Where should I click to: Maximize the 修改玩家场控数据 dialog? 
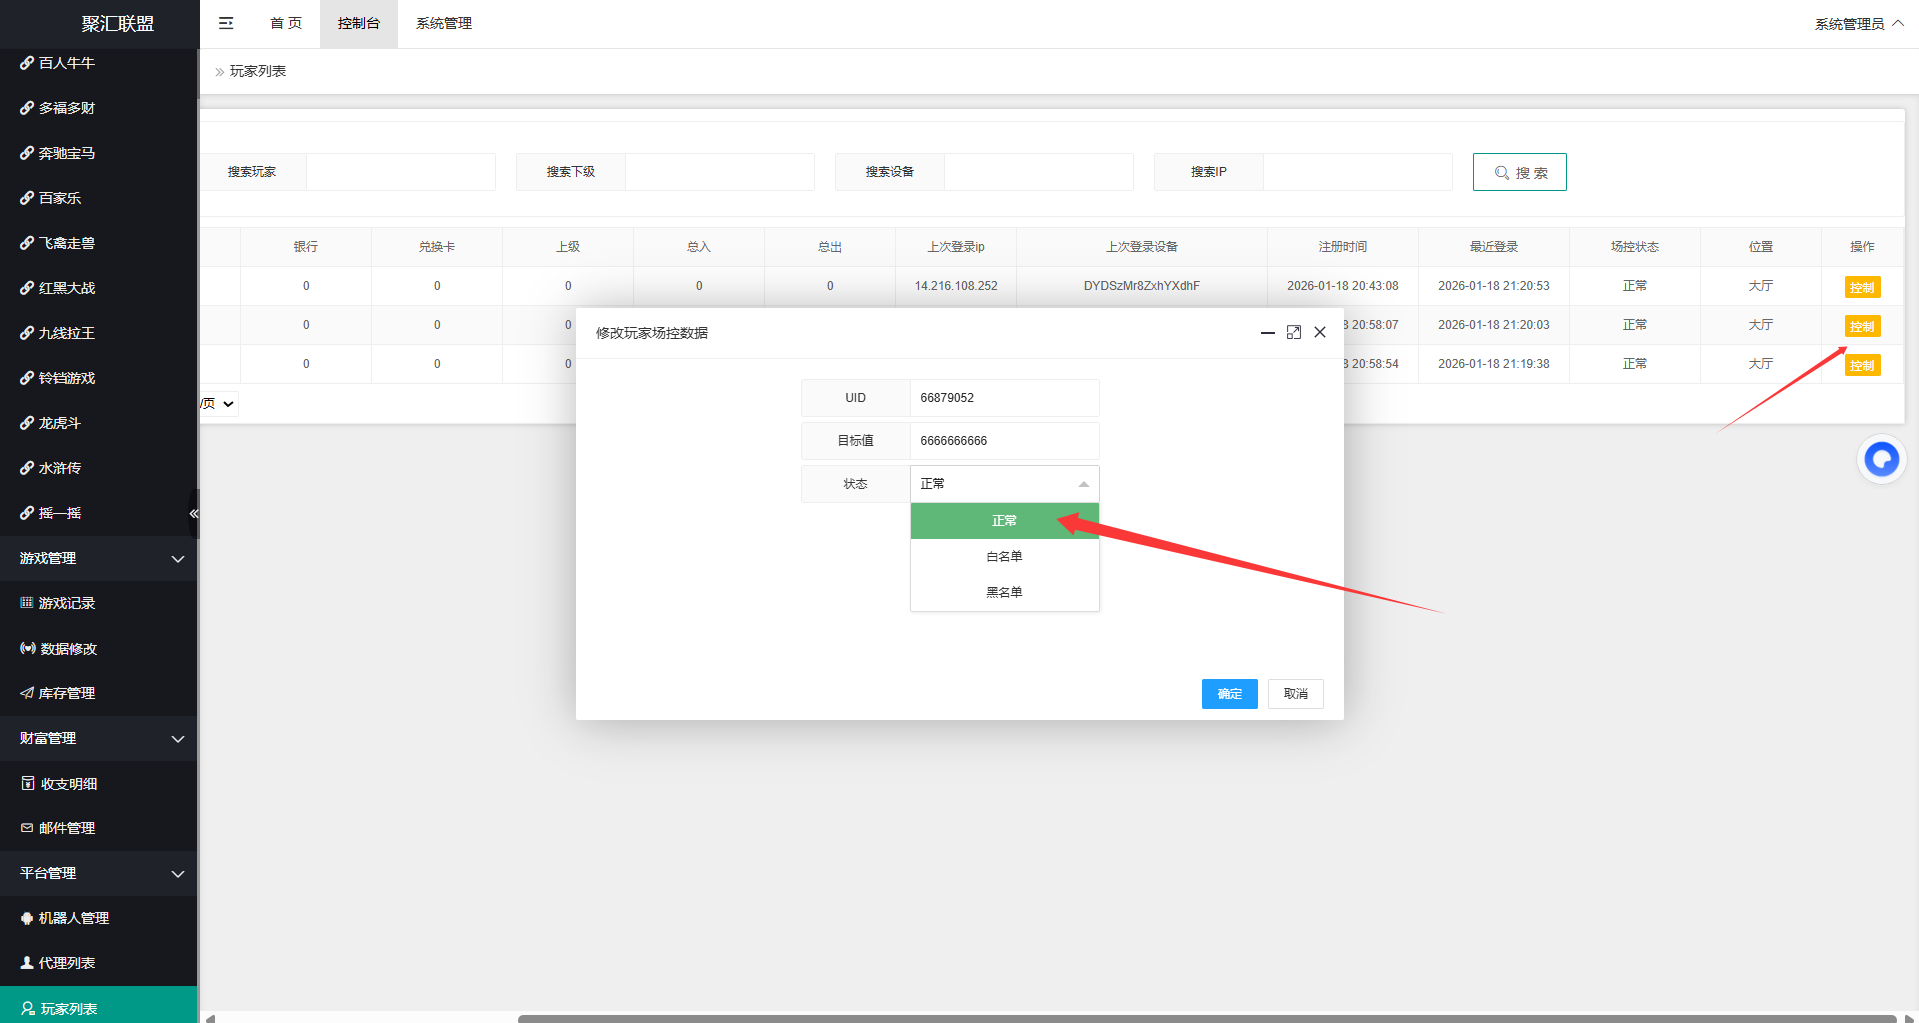point(1293,332)
